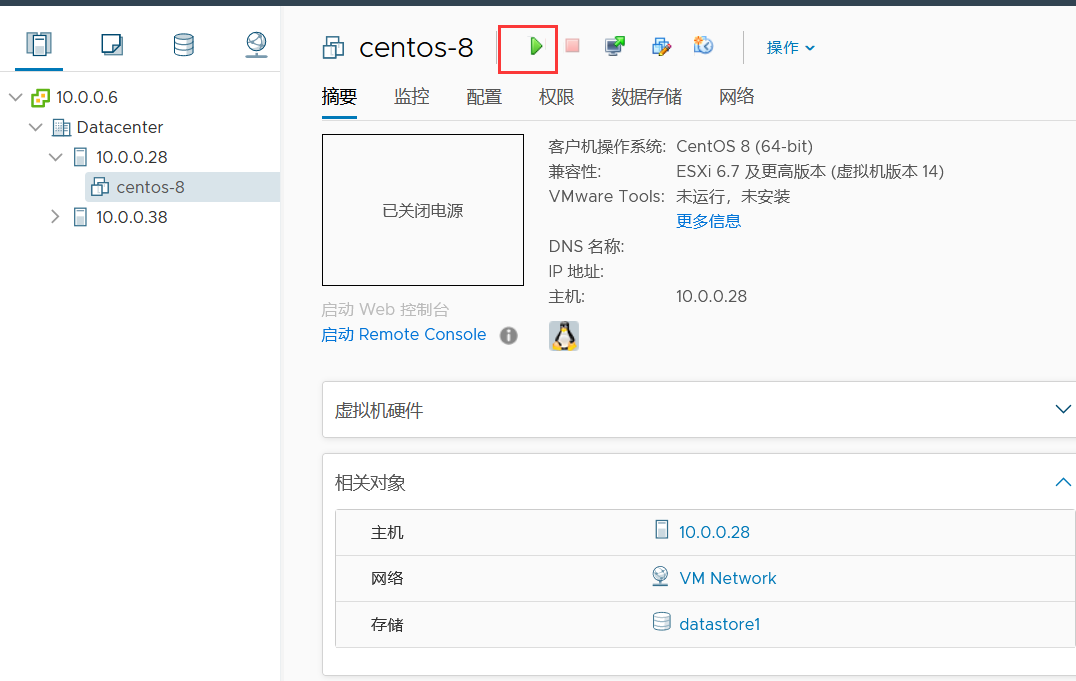The height and width of the screenshot is (681, 1076).
Task: Select Datacenter in the inventory tree
Action: 120,127
